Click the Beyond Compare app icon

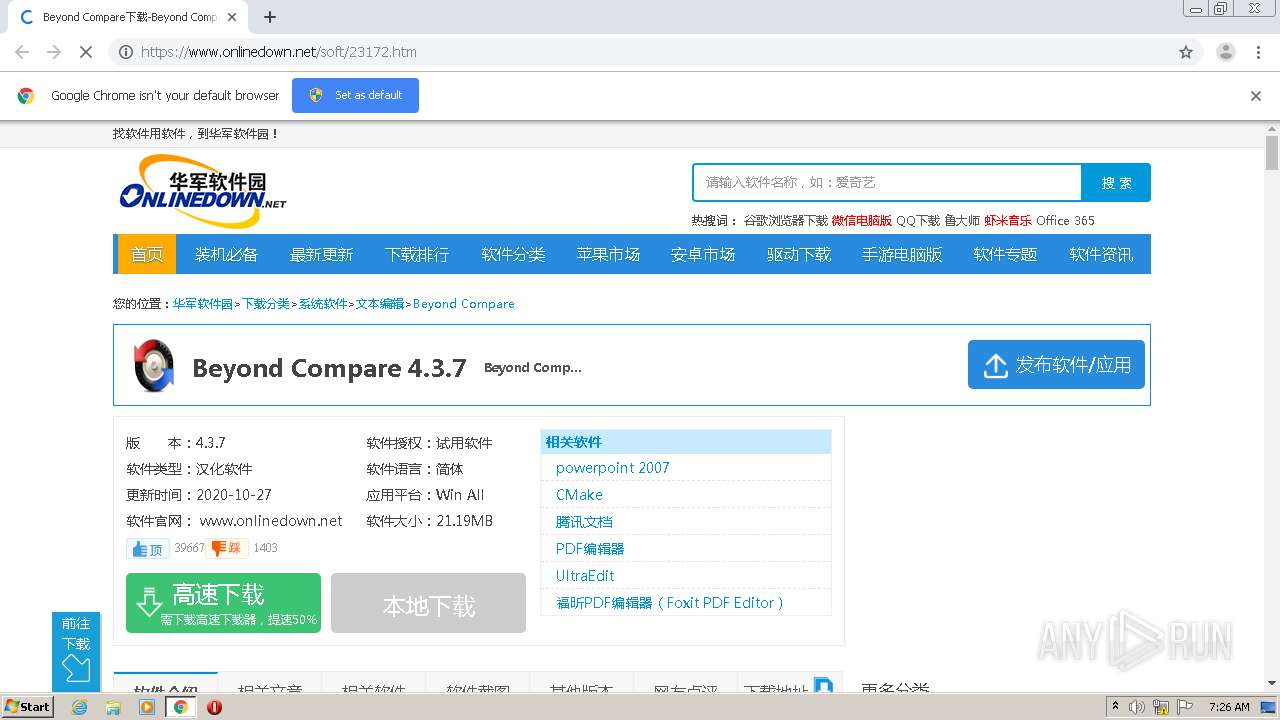(x=154, y=365)
